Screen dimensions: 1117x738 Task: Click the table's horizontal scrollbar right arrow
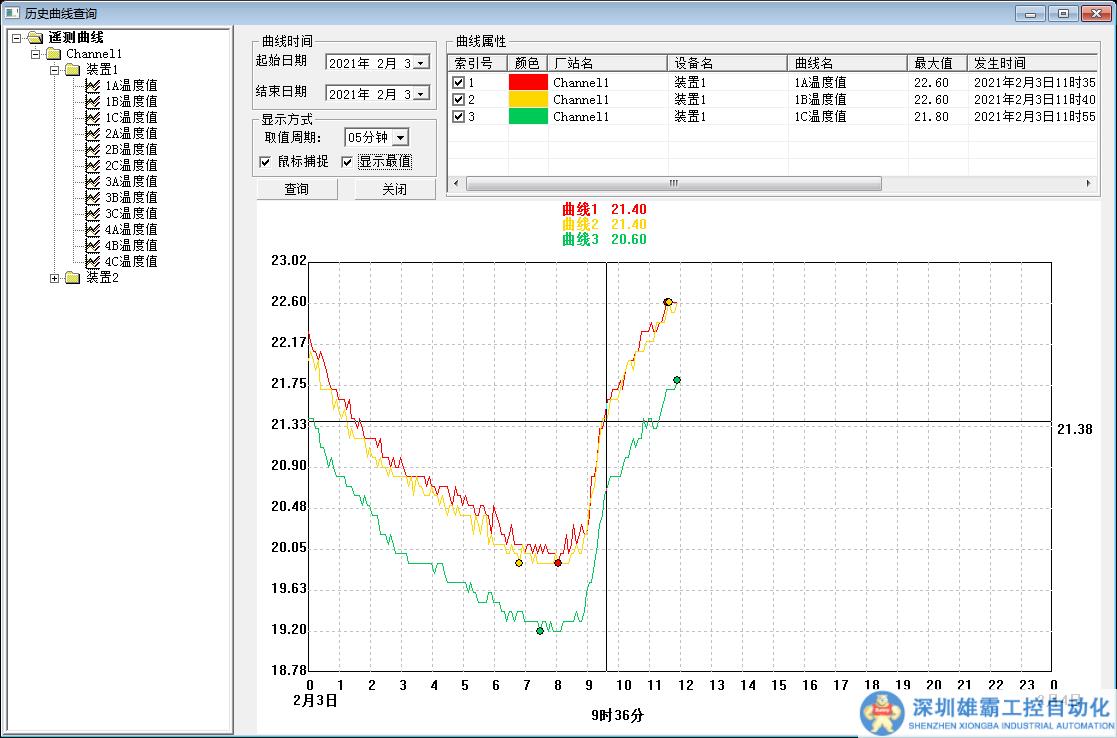(x=1089, y=184)
